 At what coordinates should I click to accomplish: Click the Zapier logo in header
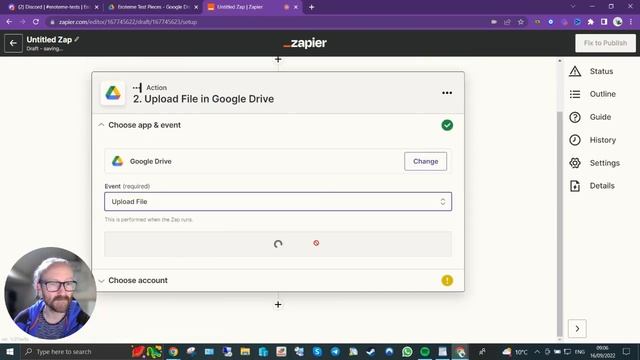(305, 43)
